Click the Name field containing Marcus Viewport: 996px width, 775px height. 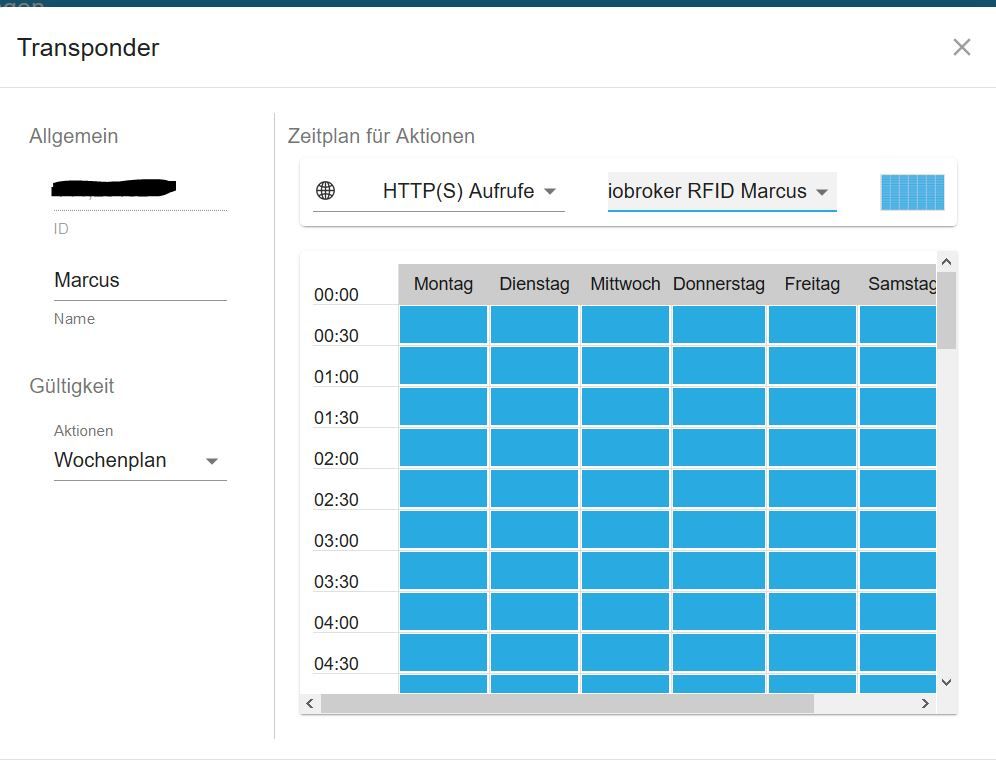(140, 281)
